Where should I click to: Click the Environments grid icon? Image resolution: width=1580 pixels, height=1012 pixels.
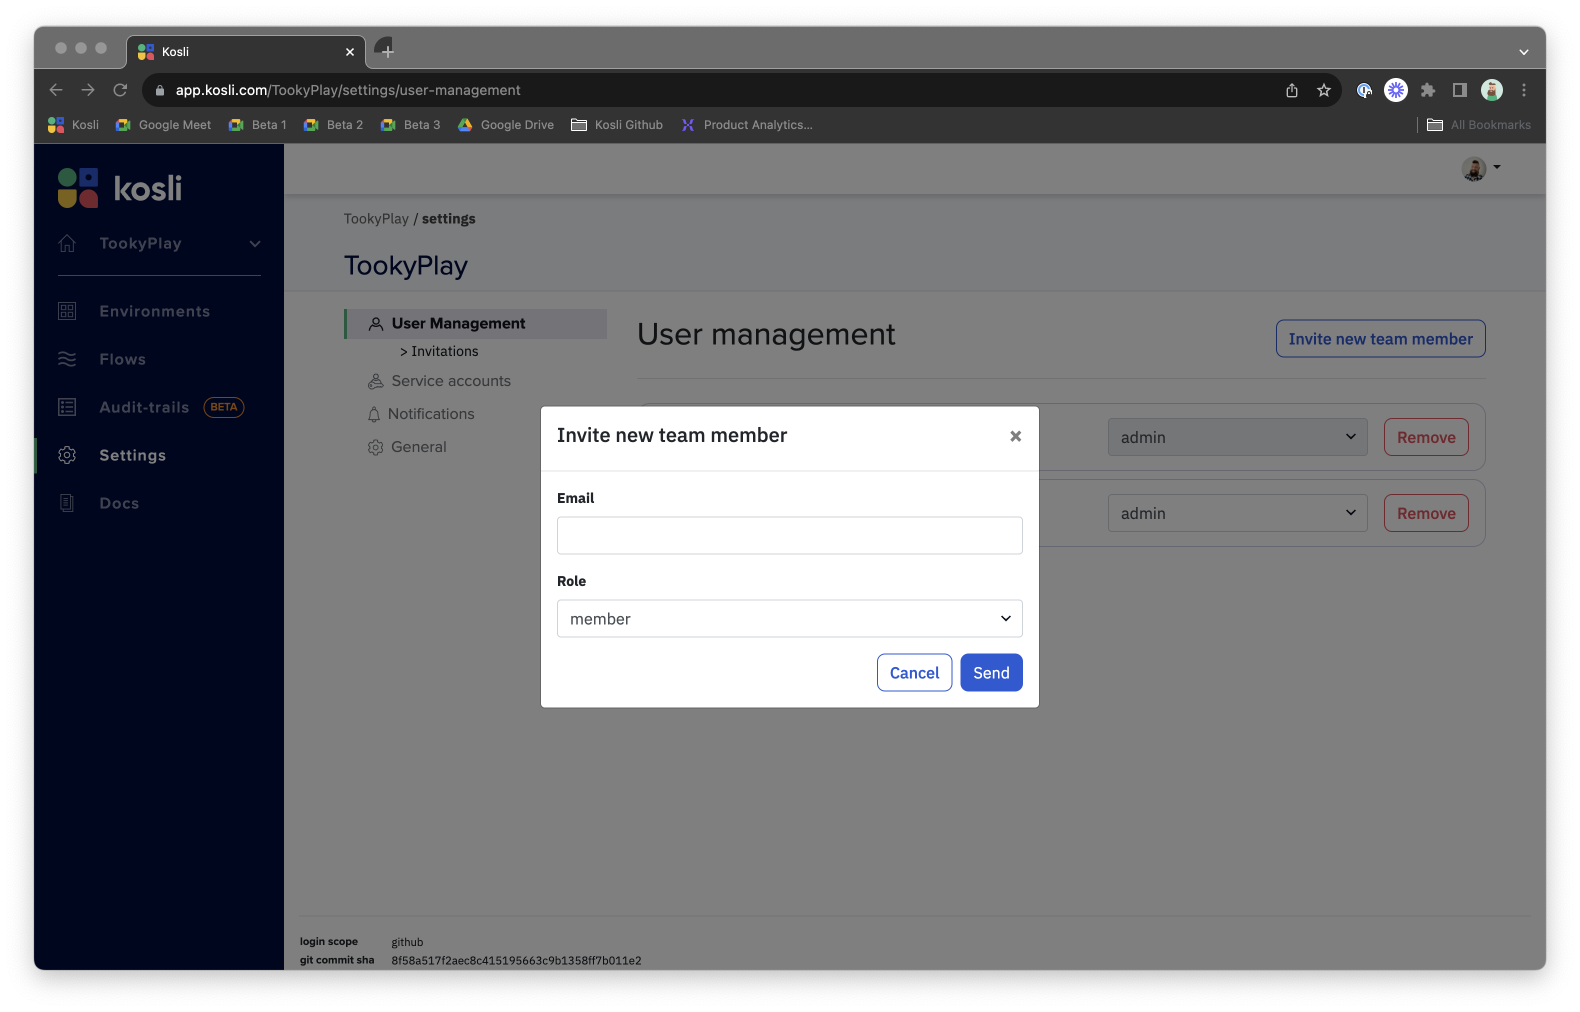coord(67,311)
